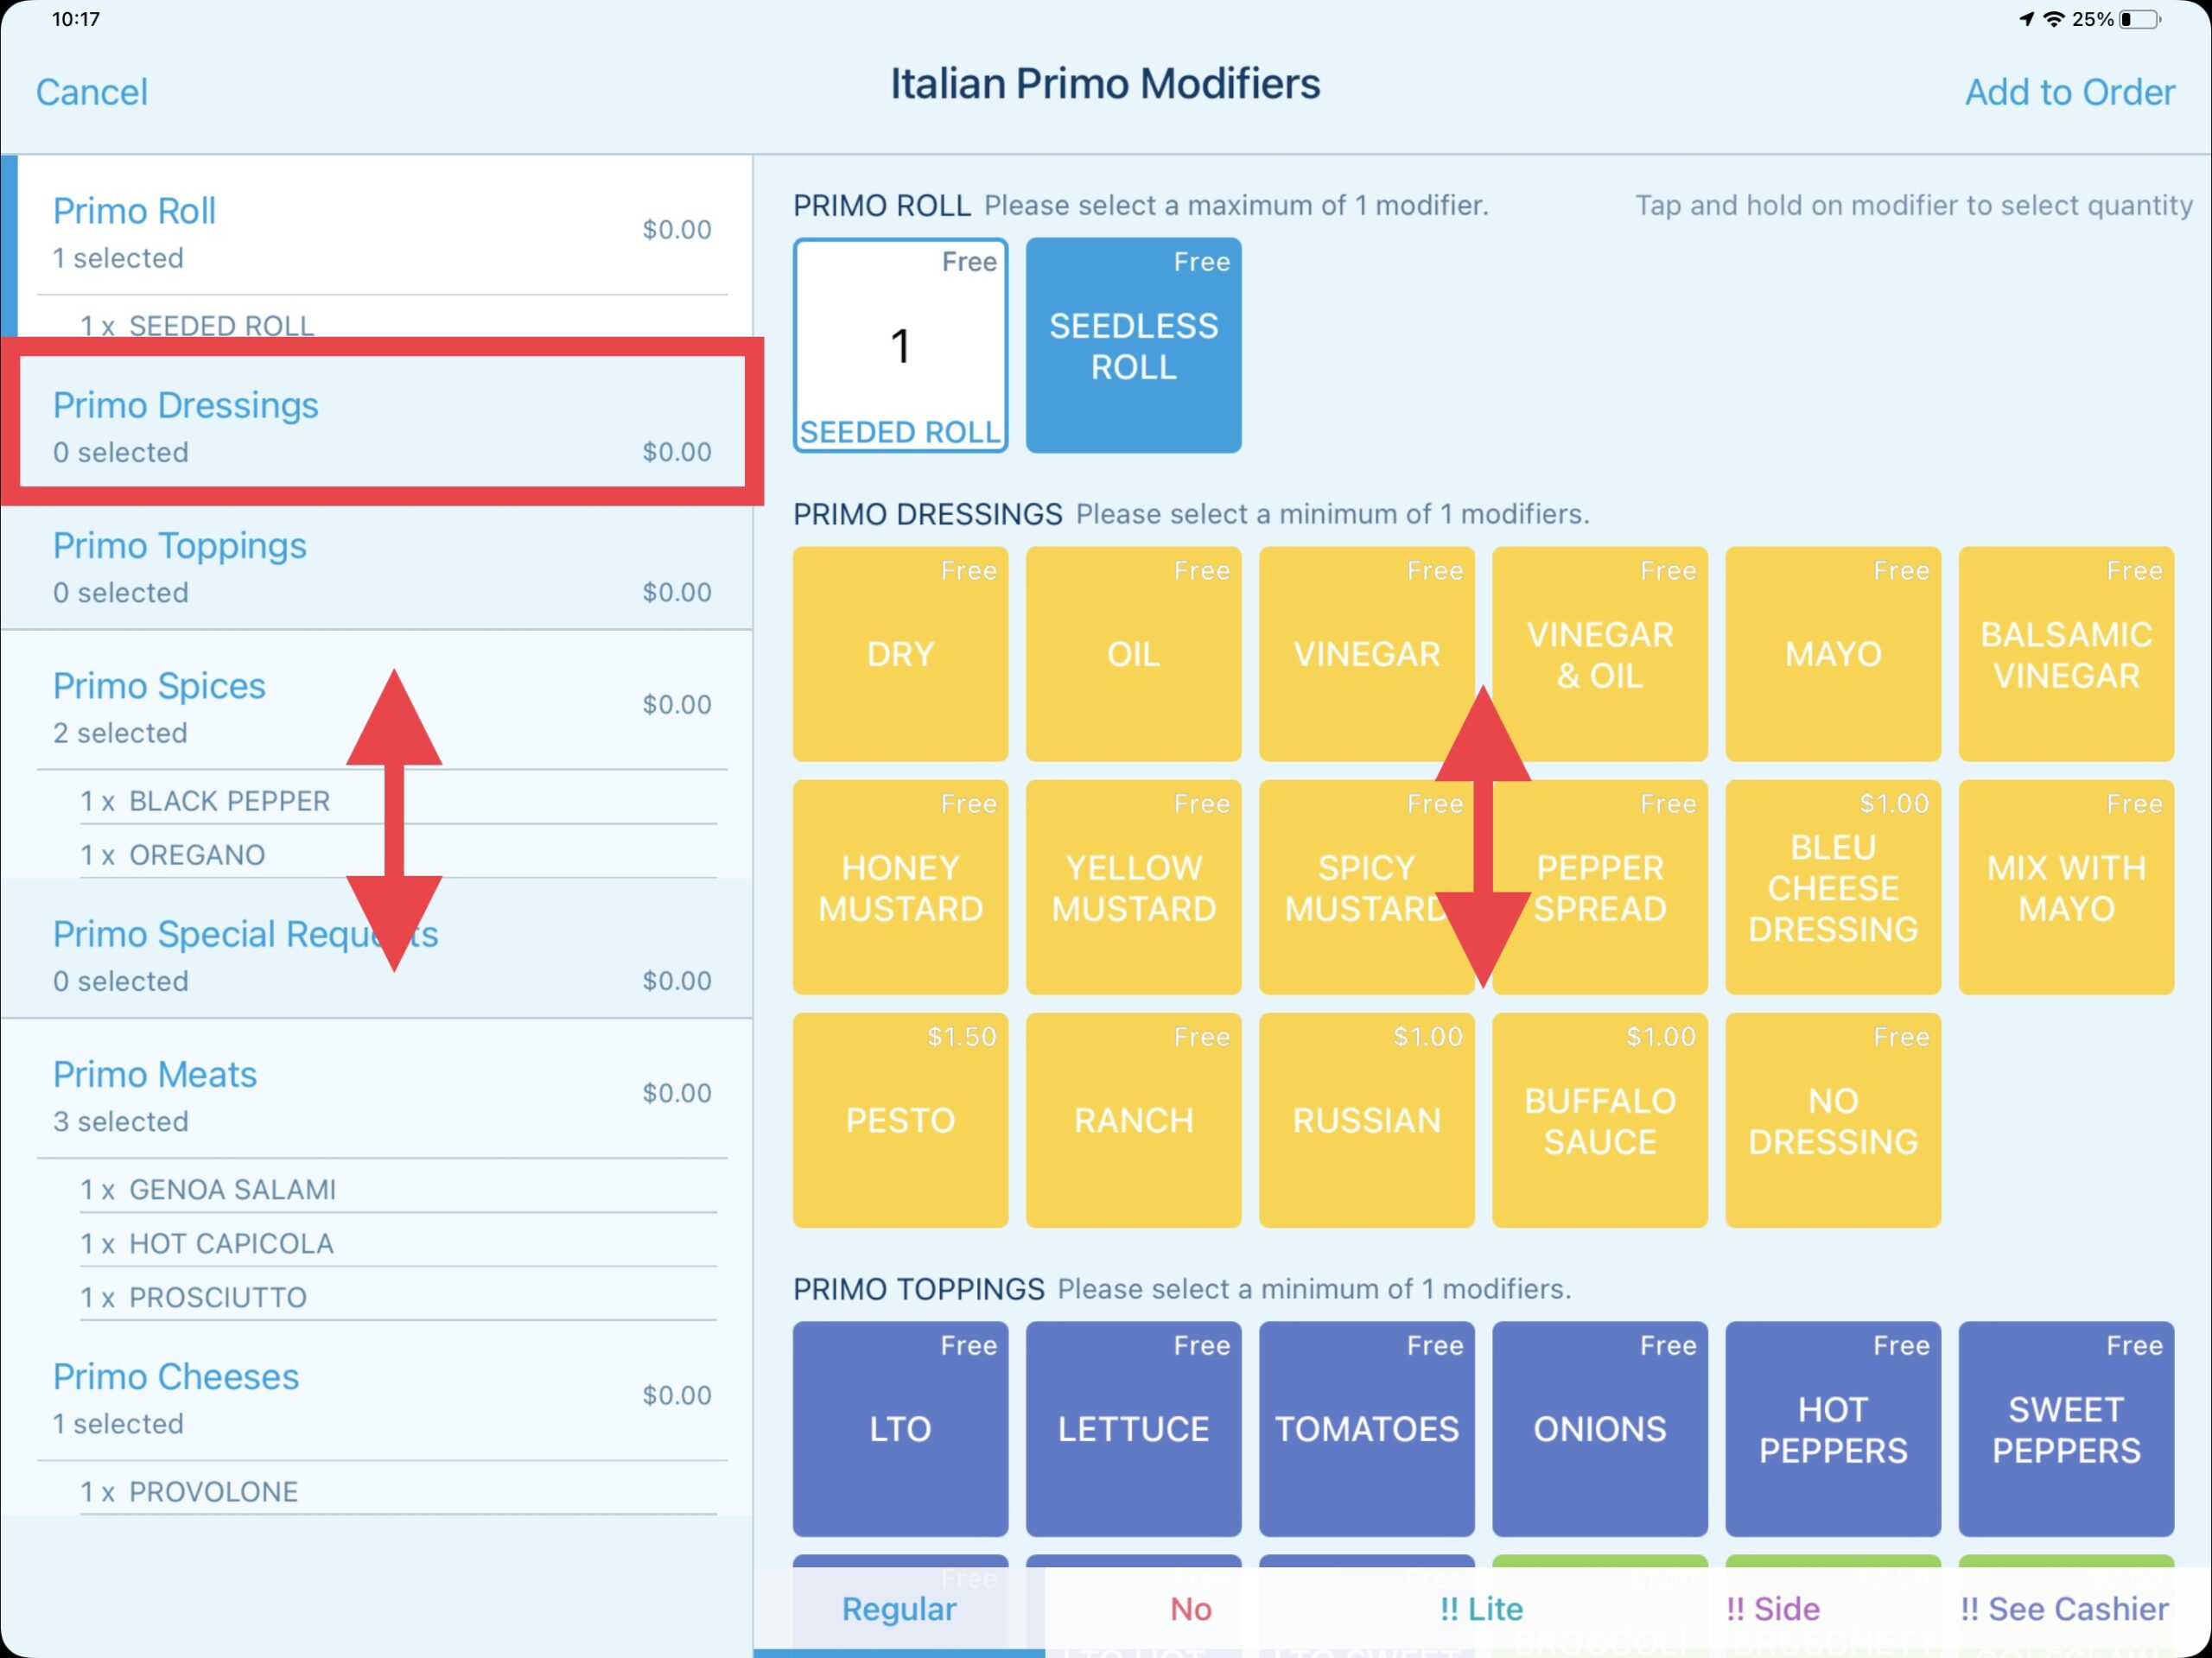Image resolution: width=2212 pixels, height=1658 pixels.
Task: Add ONIONS topping
Action: click(x=1599, y=1428)
